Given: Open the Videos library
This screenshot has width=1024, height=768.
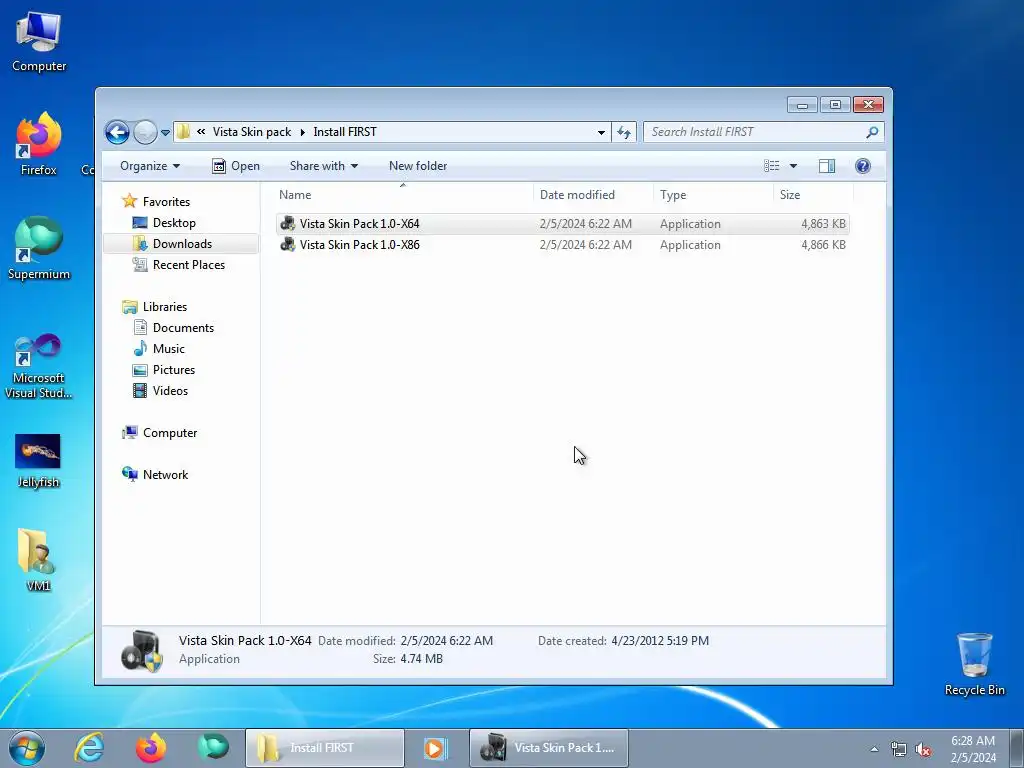Looking at the screenshot, I should pyautogui.click(x=170, y=391).
